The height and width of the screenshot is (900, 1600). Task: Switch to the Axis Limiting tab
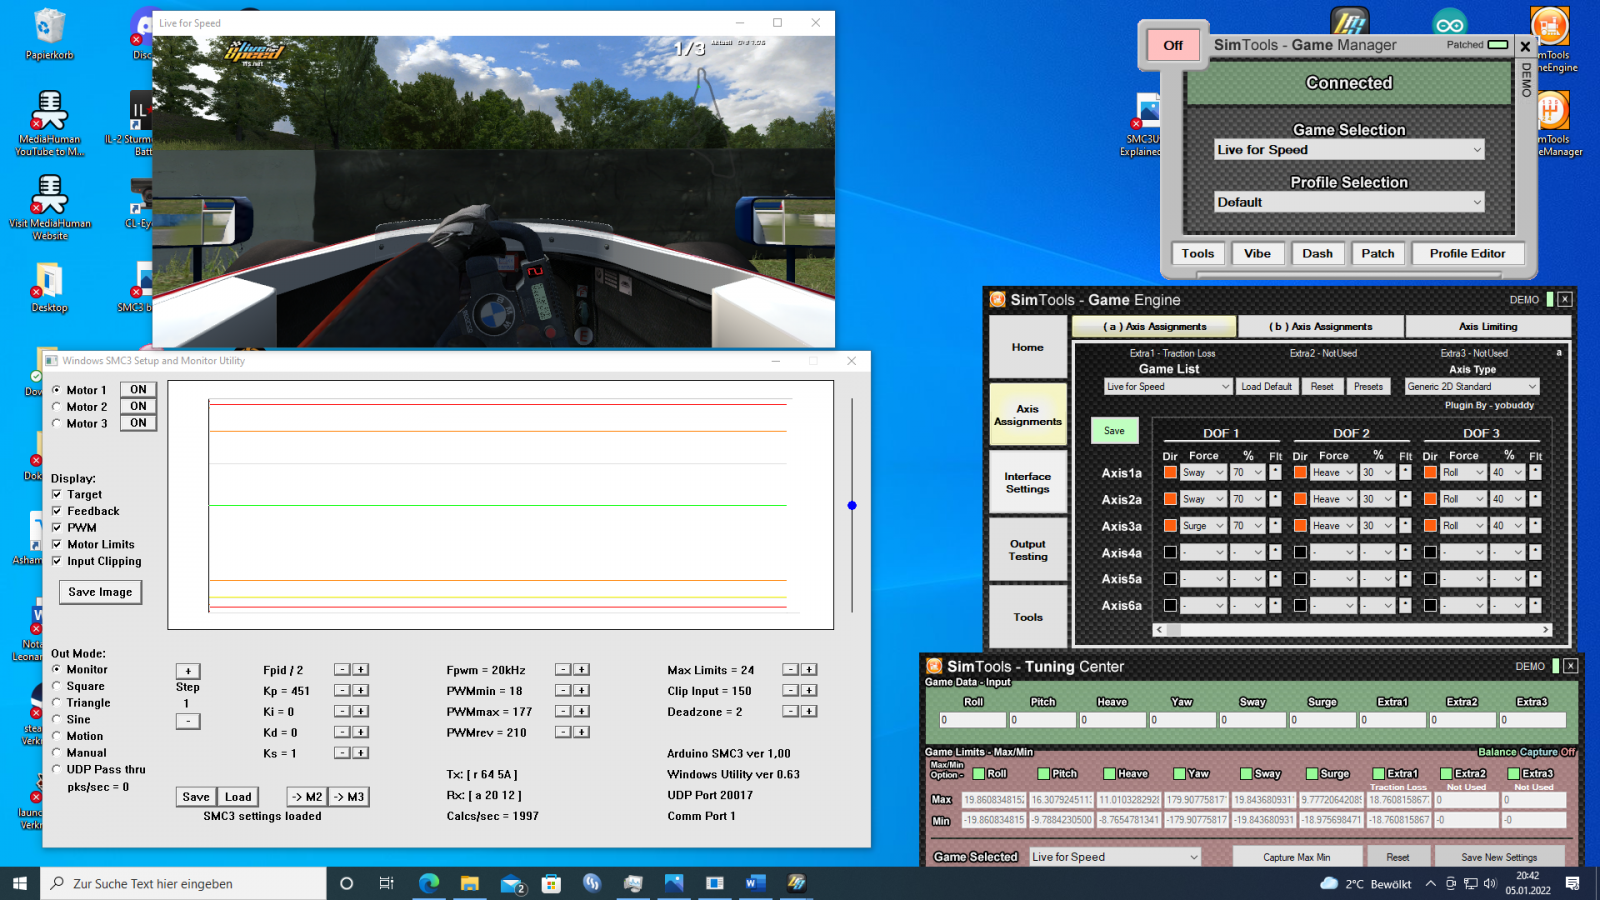pyautogui.click(x=1488, y=326)
